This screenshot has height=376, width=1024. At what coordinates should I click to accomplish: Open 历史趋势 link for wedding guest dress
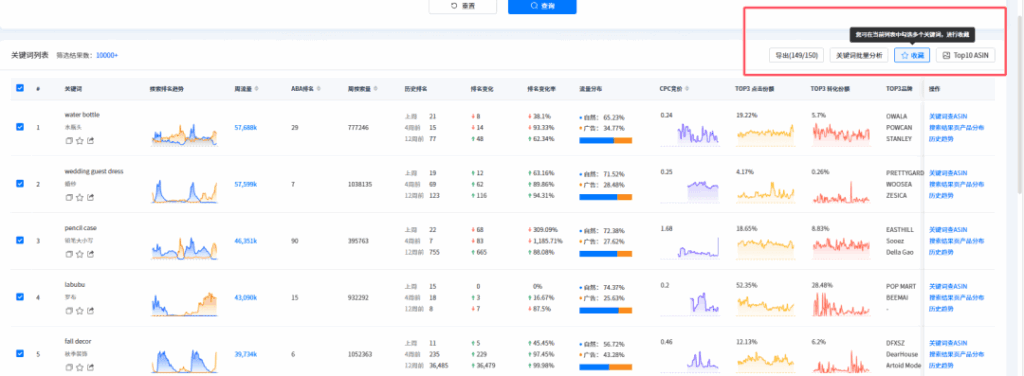tap(940, 195)
